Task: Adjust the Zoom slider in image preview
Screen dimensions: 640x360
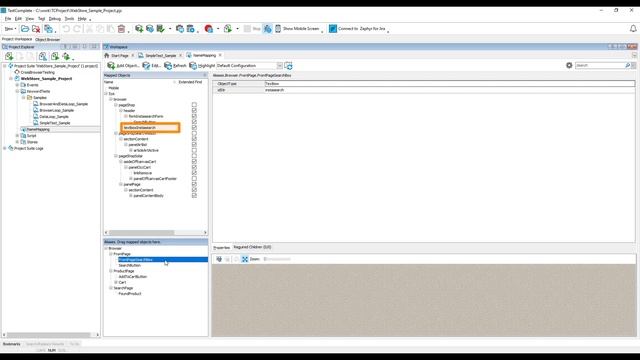Action: (x=277, y=259)
